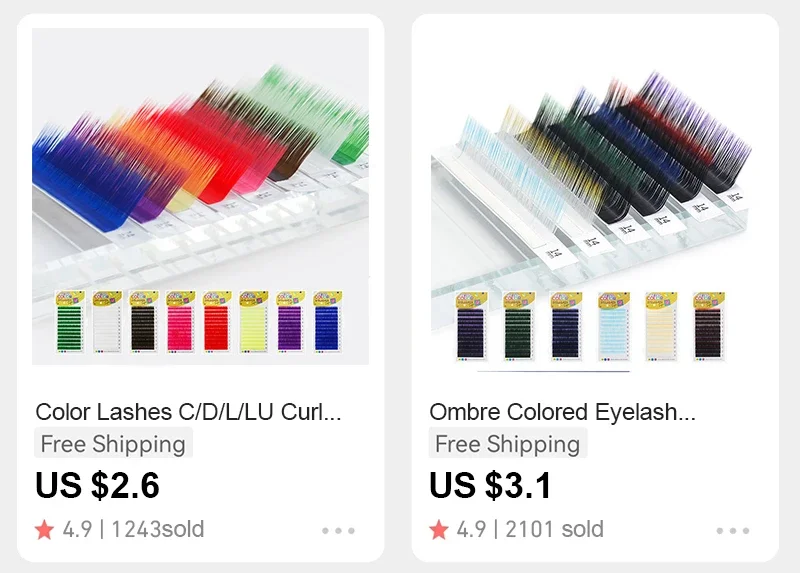Click the US $3.1 price
This screenshot has height=573, width=800.
(x=490, y=485)
